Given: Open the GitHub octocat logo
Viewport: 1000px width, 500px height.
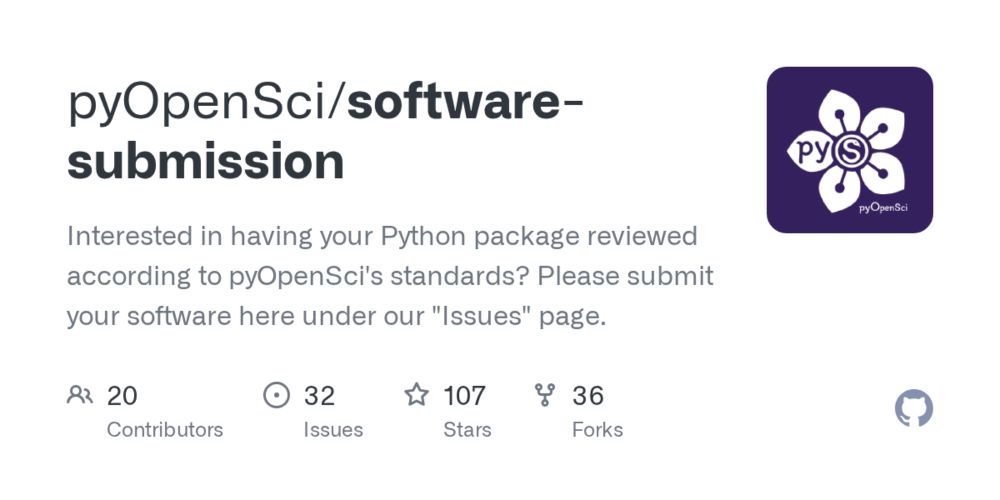Looking at the screenshot, I should point(913,409).
